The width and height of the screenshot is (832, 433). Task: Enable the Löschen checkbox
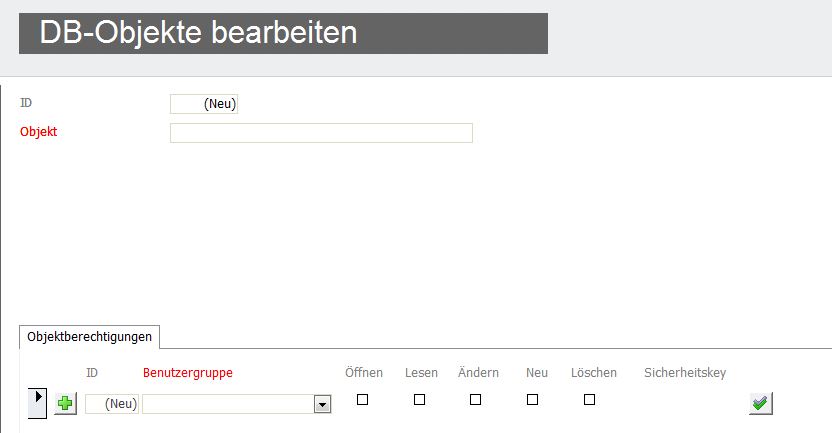589,400
